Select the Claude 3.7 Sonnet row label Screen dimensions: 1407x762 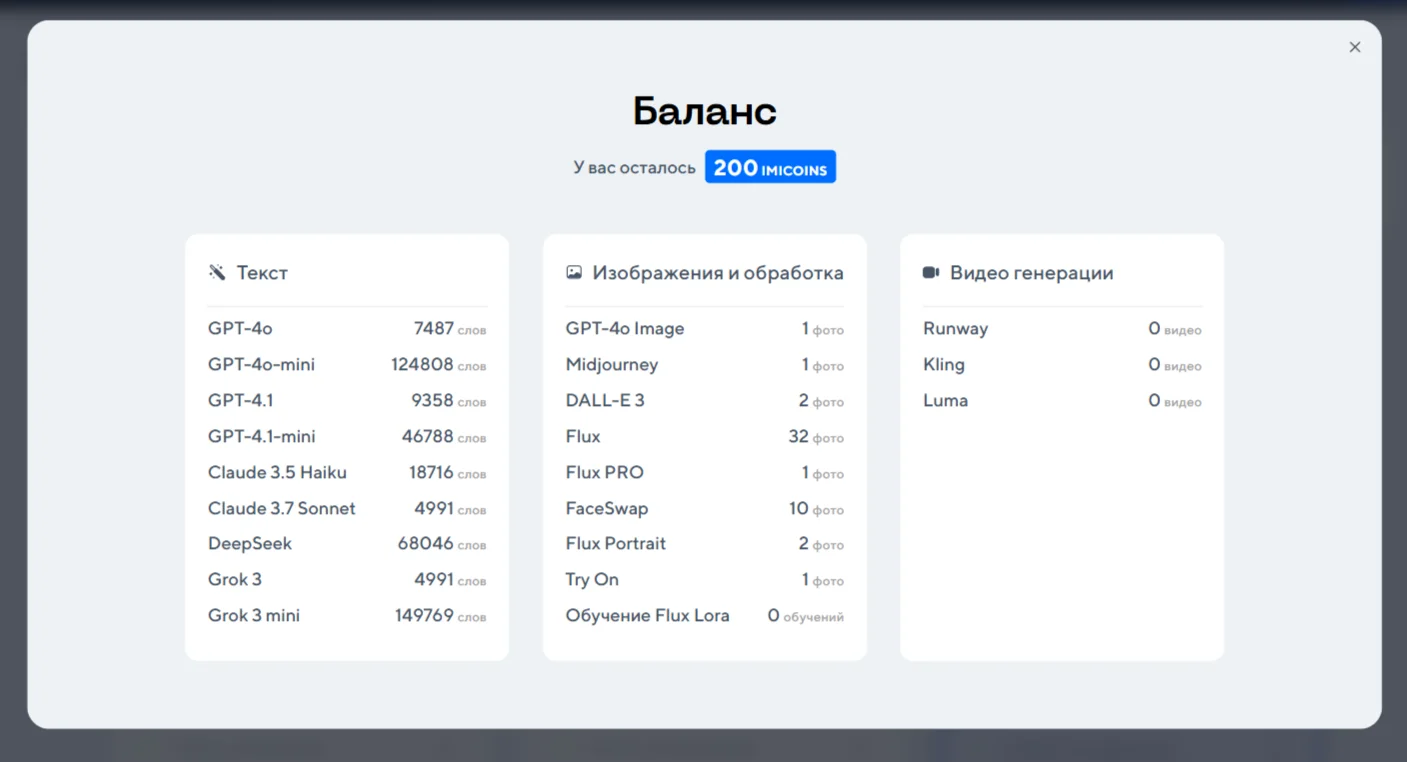[x=282, y=509]
